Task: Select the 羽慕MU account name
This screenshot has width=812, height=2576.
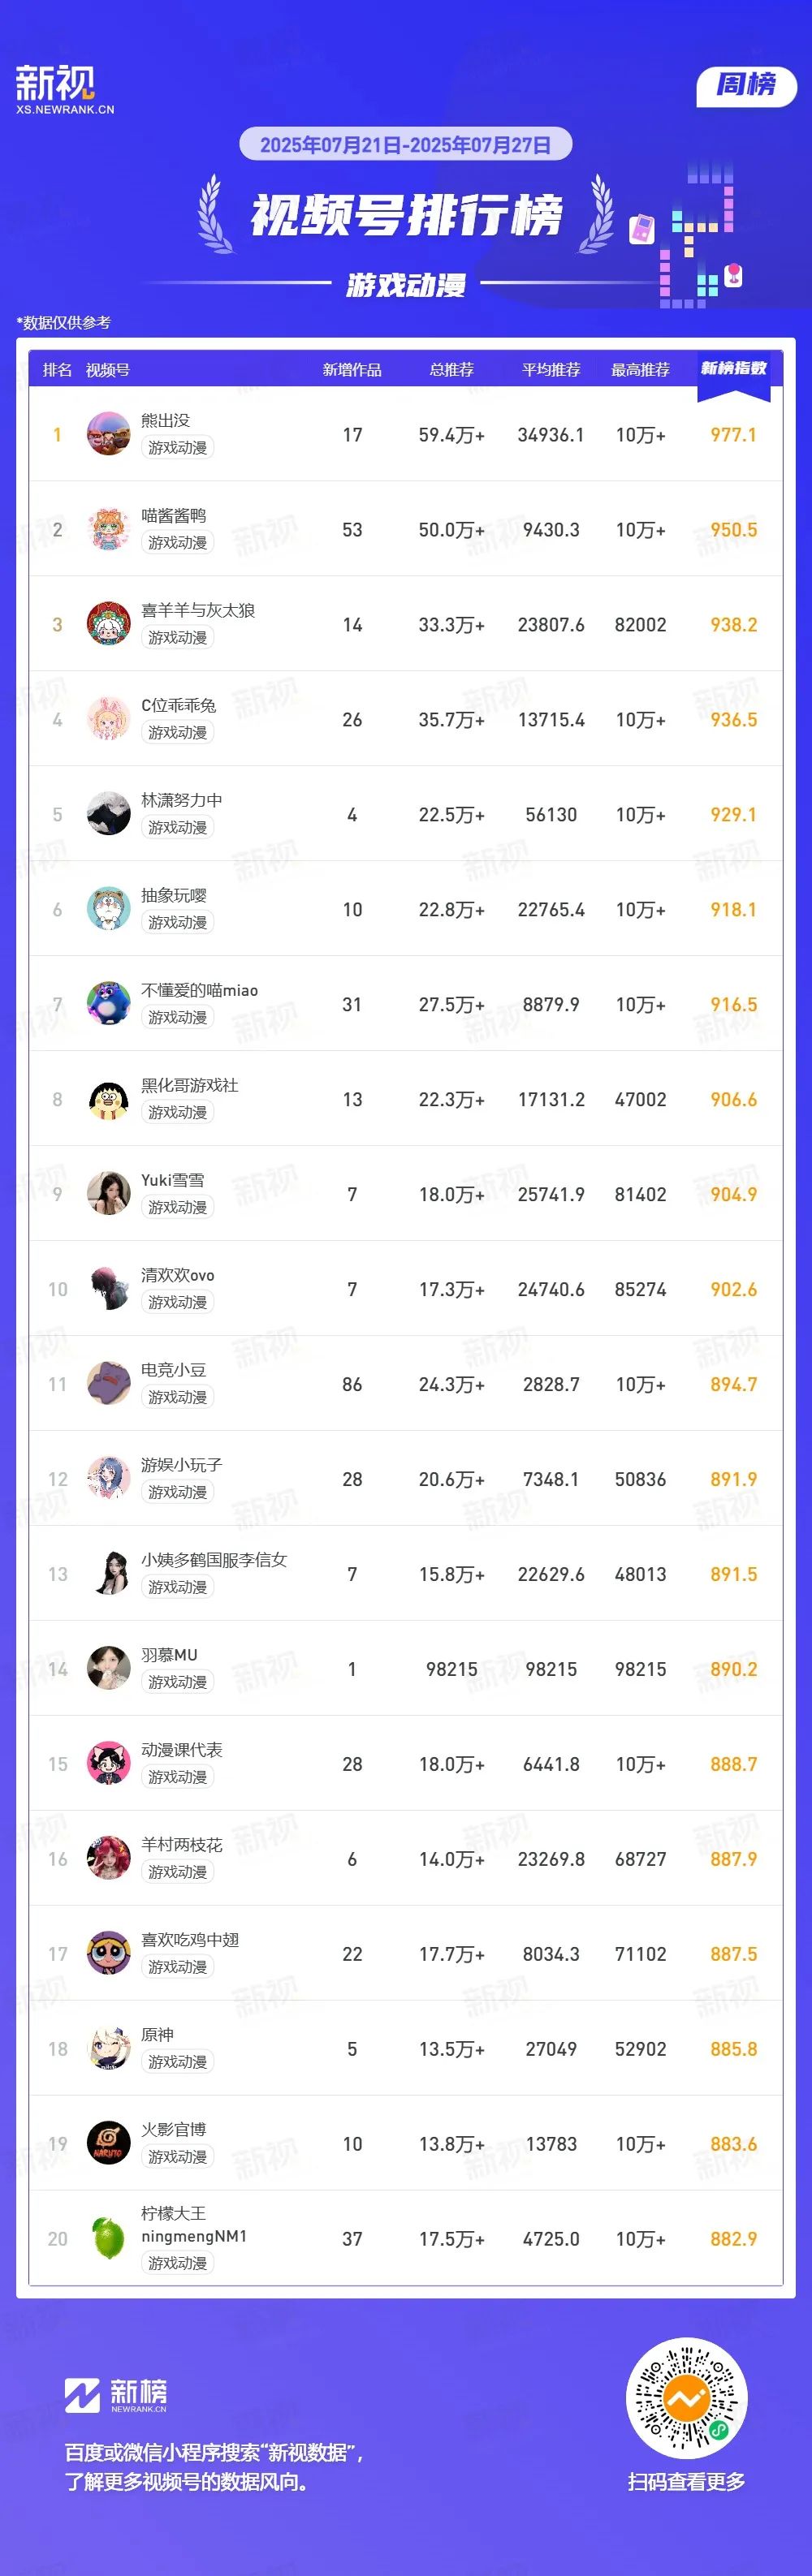Action: click(x=169, y=1655)
